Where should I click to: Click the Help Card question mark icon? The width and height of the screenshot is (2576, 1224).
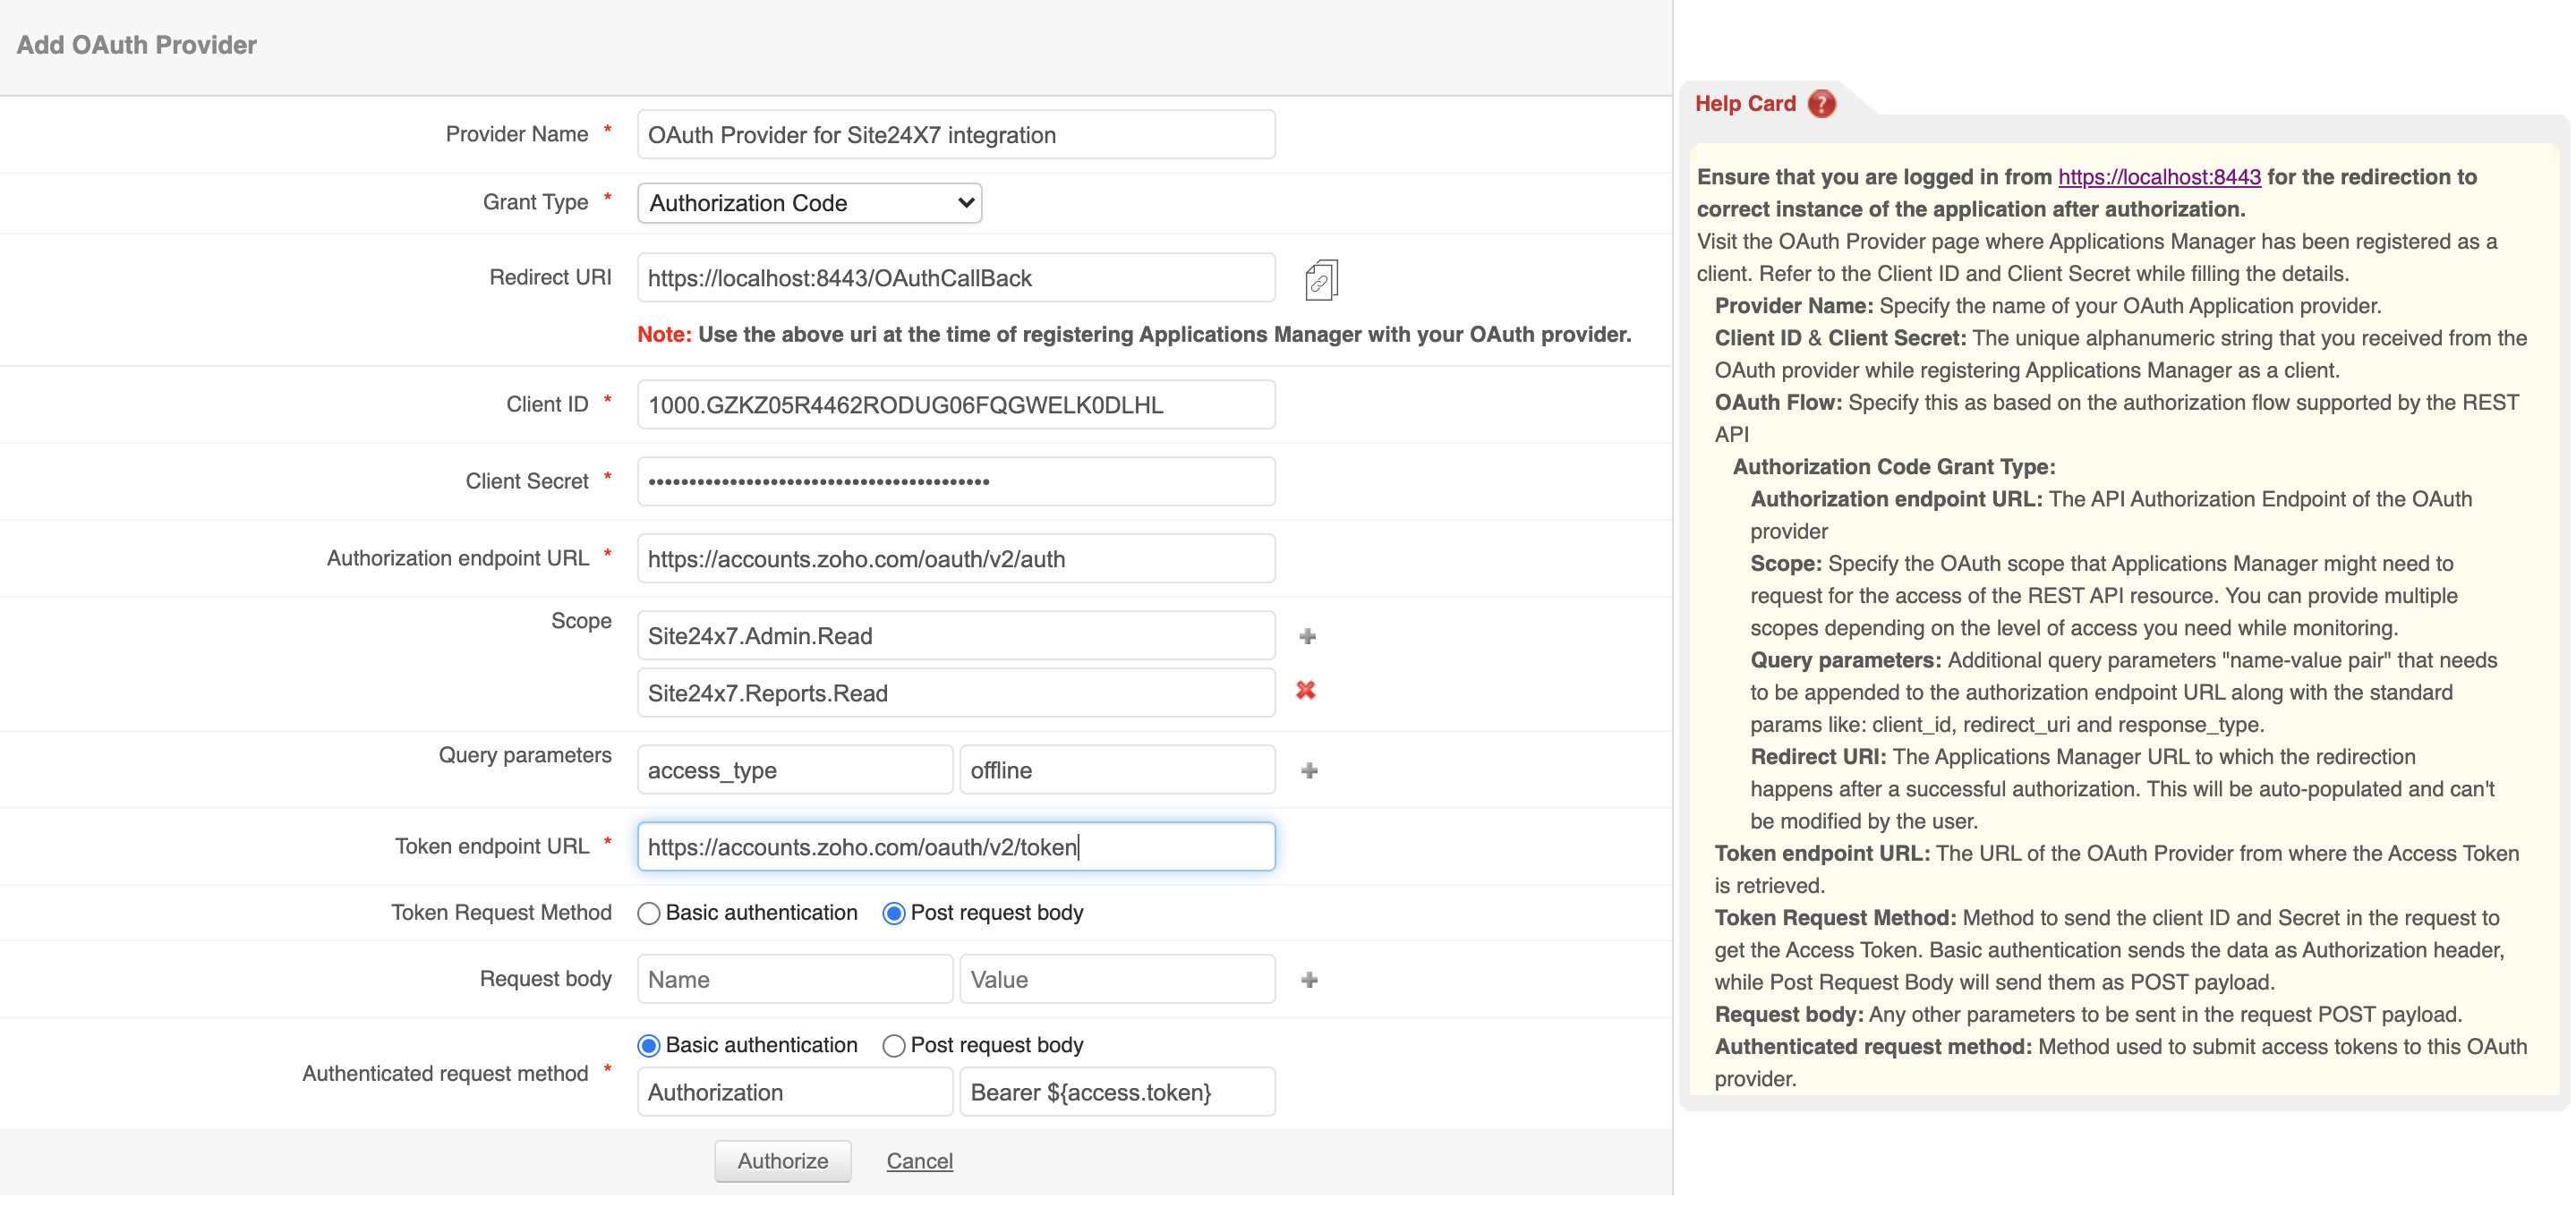pyautogui.click(x=1821, y=104)
